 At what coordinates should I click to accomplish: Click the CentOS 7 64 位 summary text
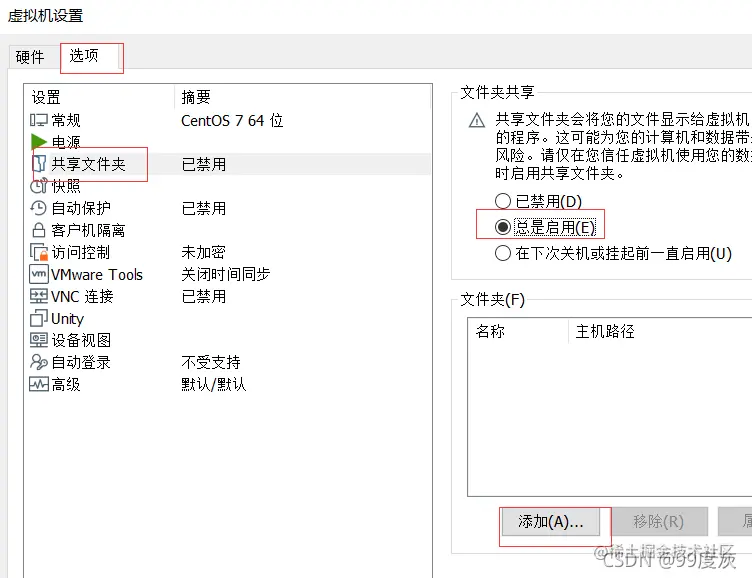coord(232,120)
